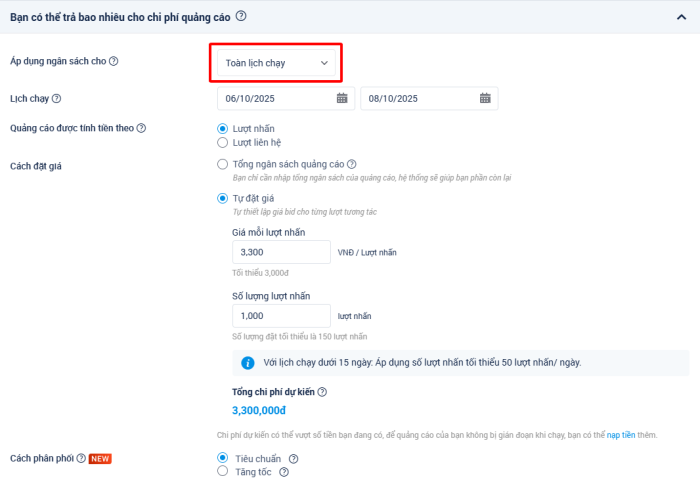Click help icon next to Tăng tốc

(284, 472)
